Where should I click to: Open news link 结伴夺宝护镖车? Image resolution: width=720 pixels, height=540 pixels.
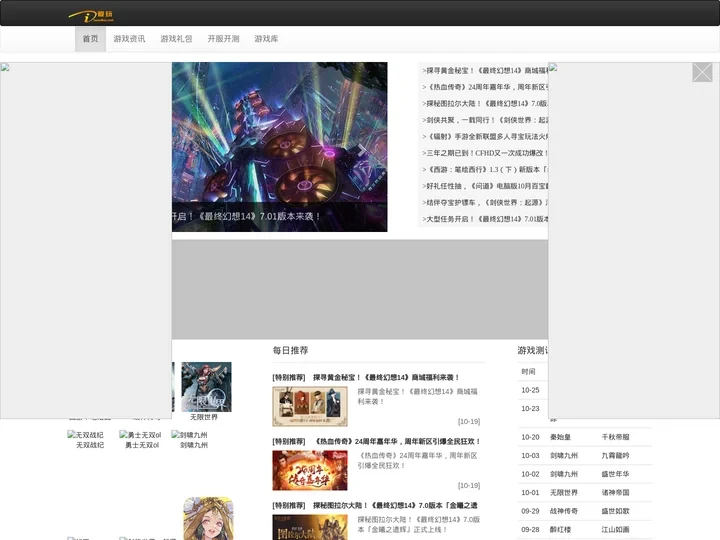(x=485, y=202)
